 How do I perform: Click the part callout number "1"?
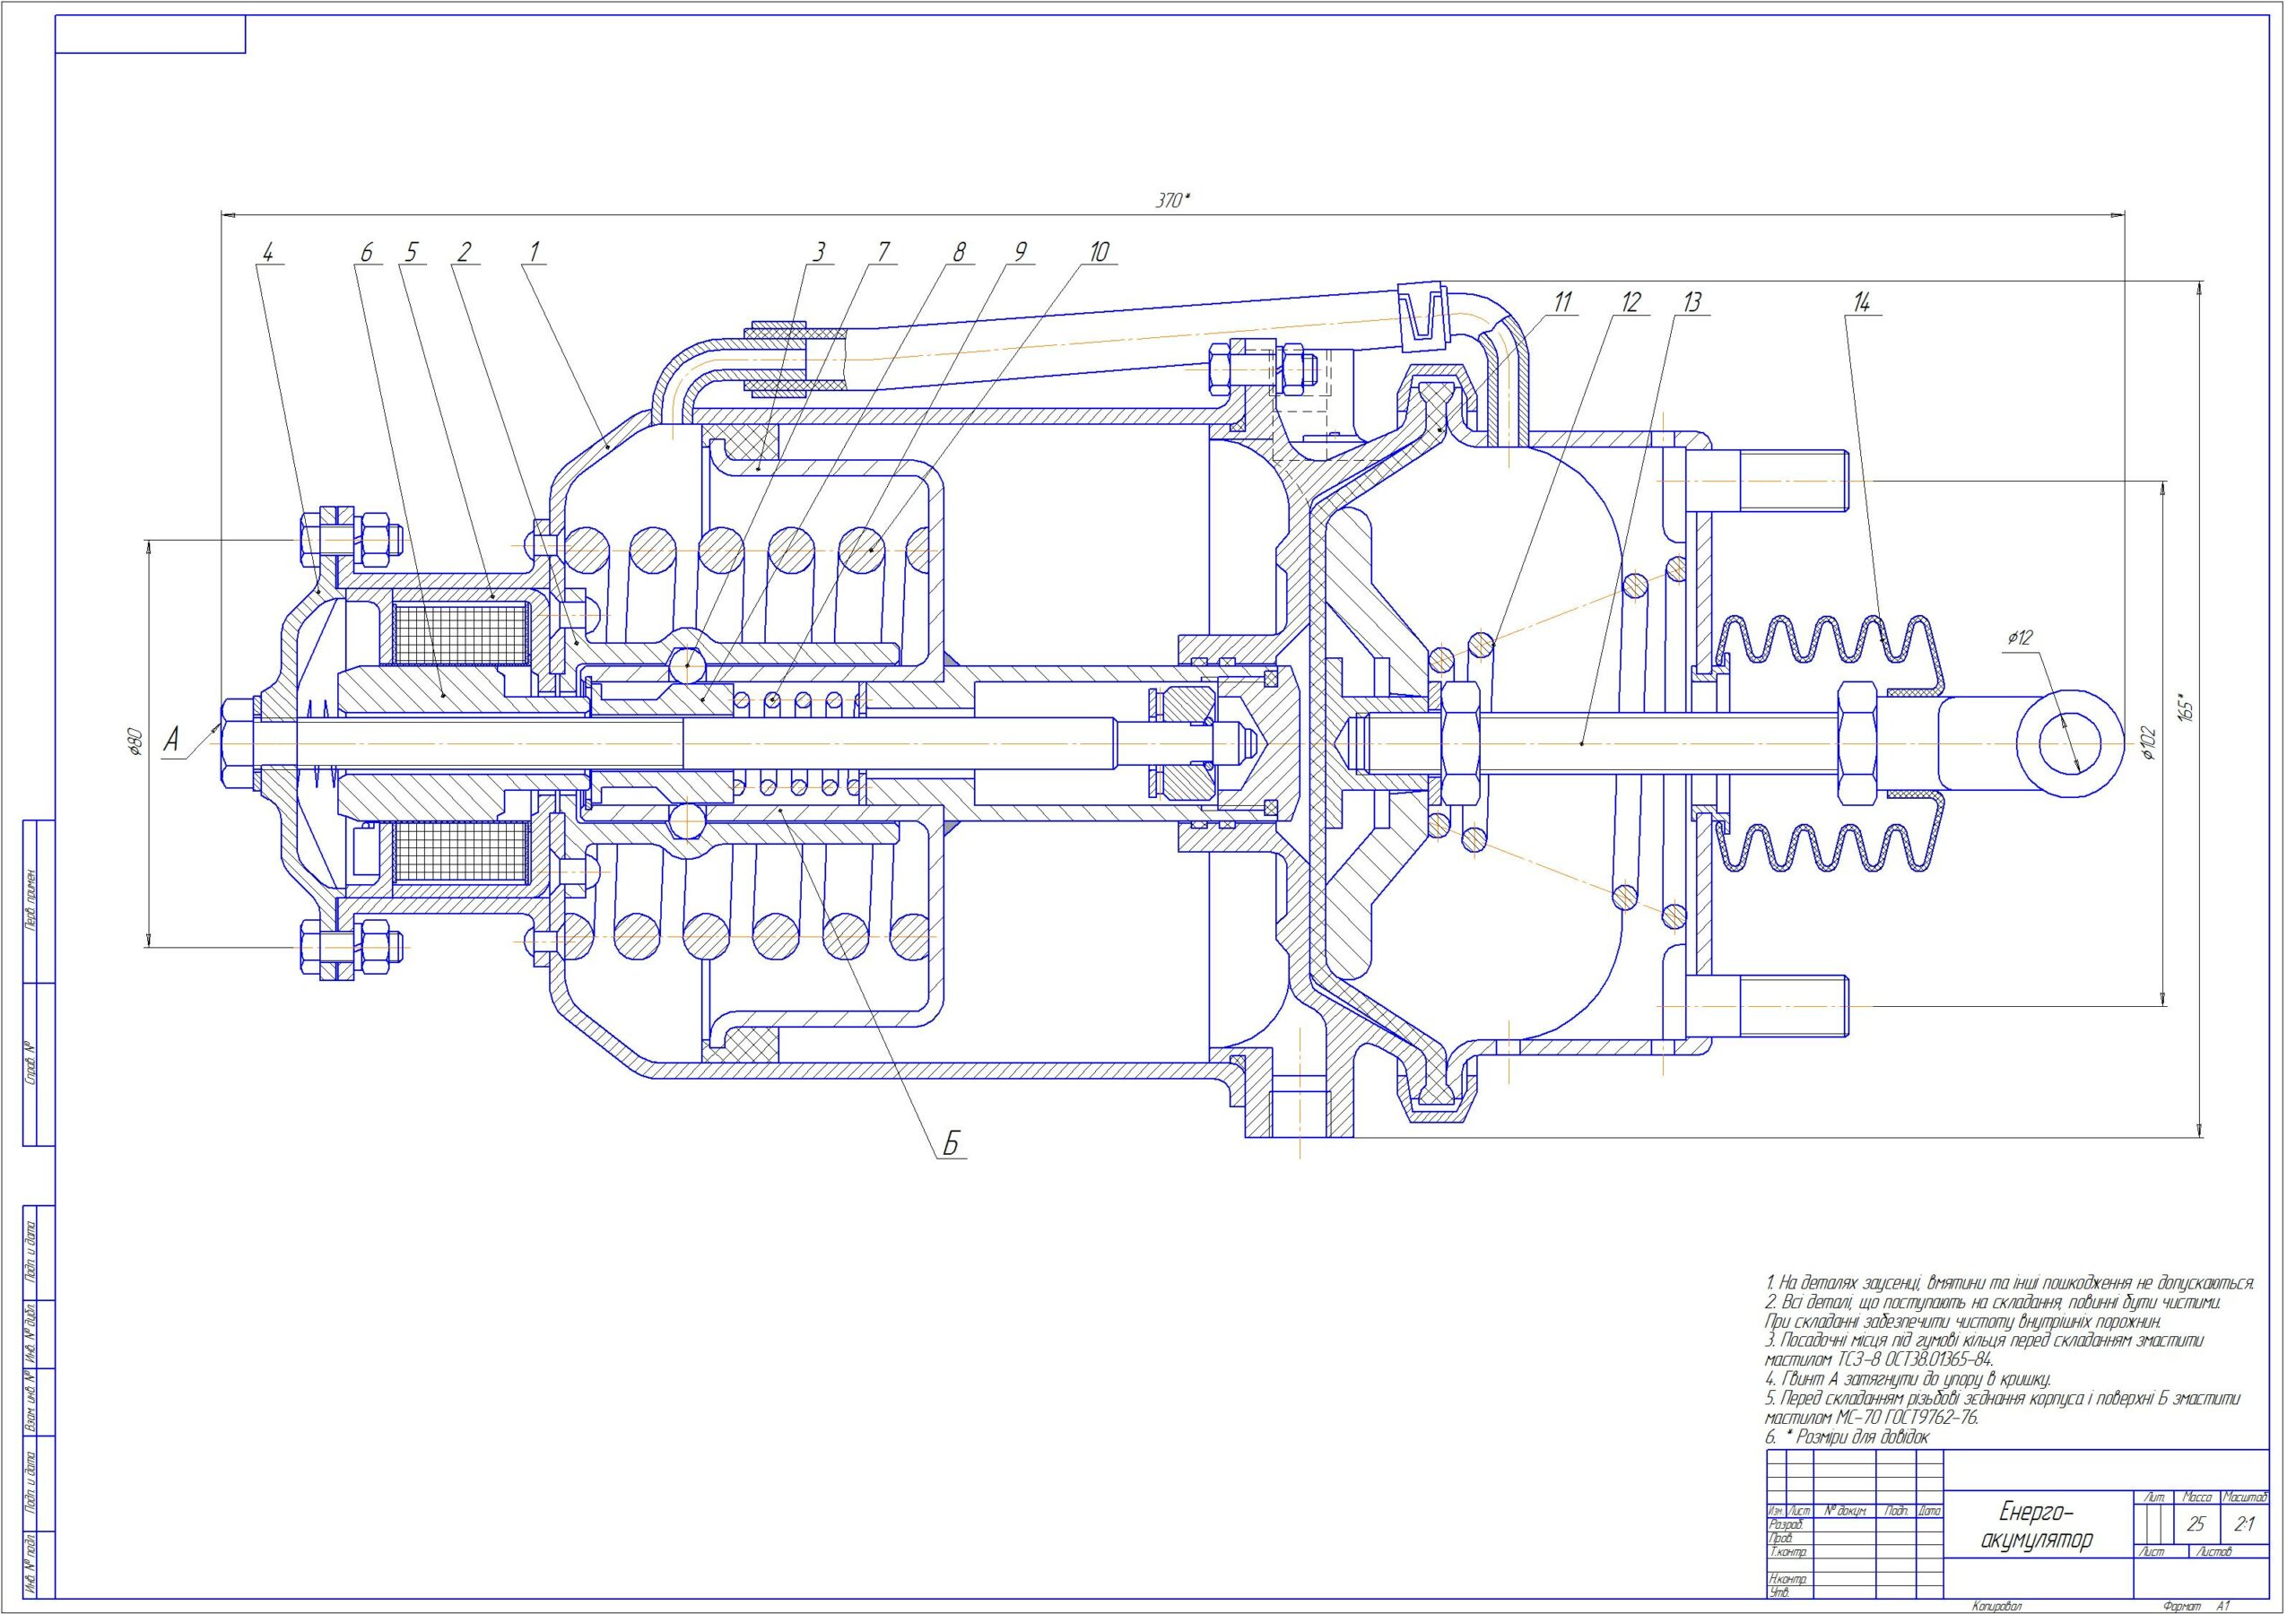(534, 252)
